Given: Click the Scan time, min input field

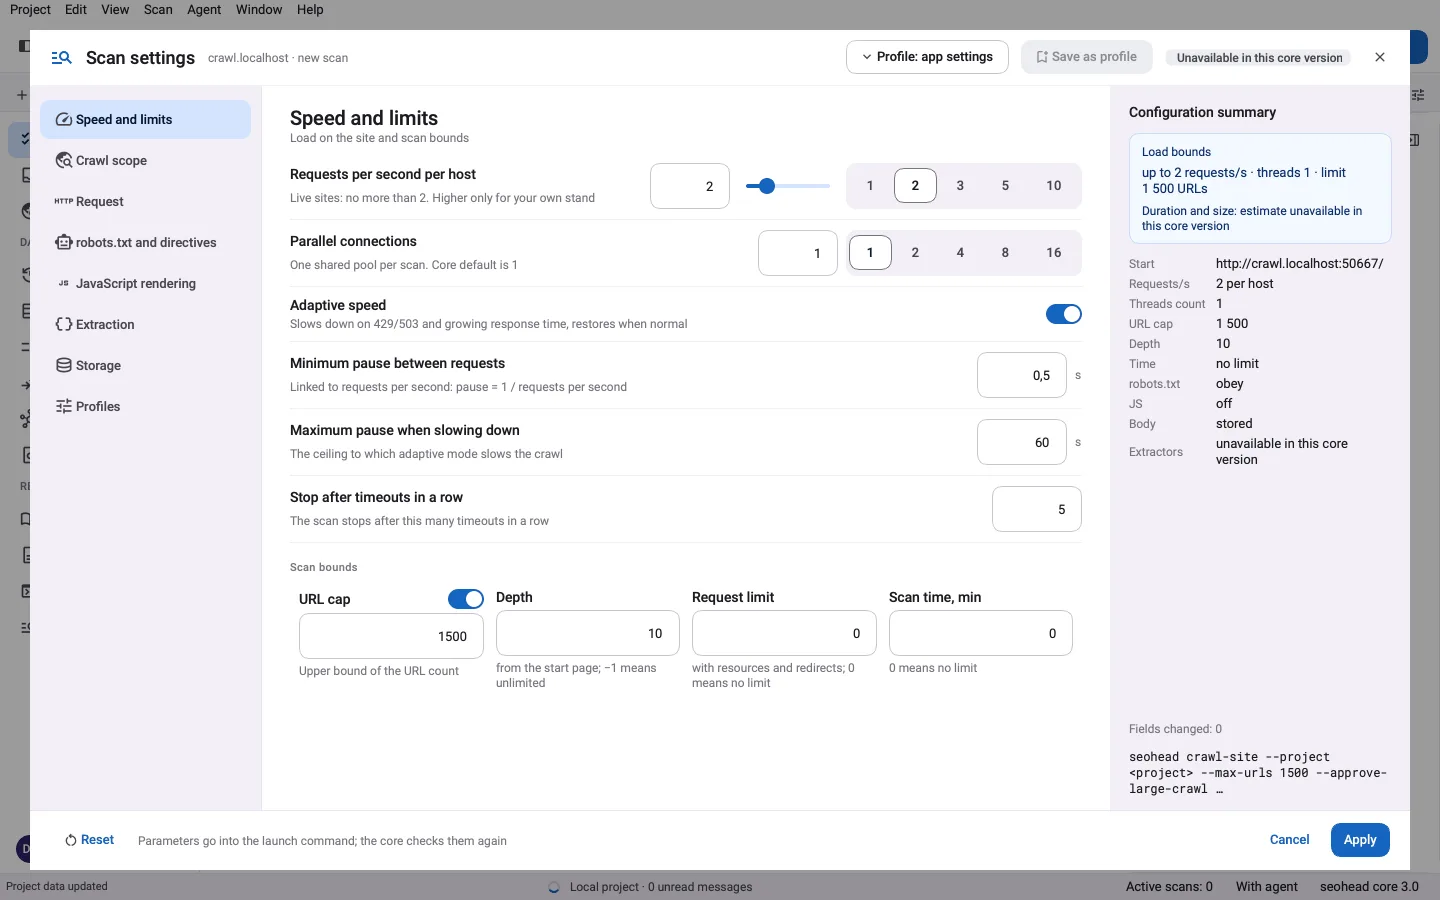Looking at the screenshot, I should coord(981,634).
